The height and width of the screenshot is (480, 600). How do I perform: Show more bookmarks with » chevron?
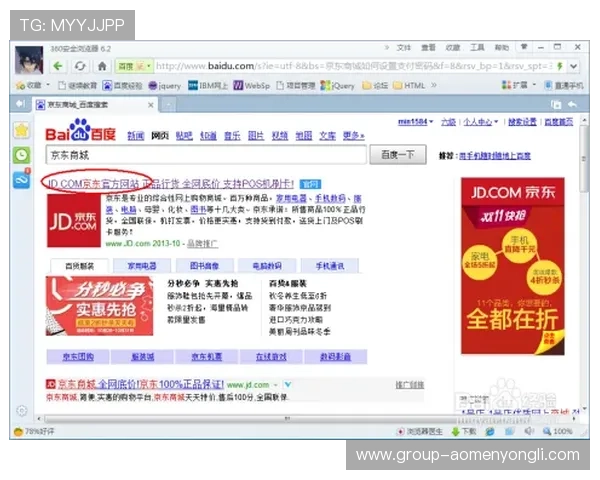[x=434, y=85]
